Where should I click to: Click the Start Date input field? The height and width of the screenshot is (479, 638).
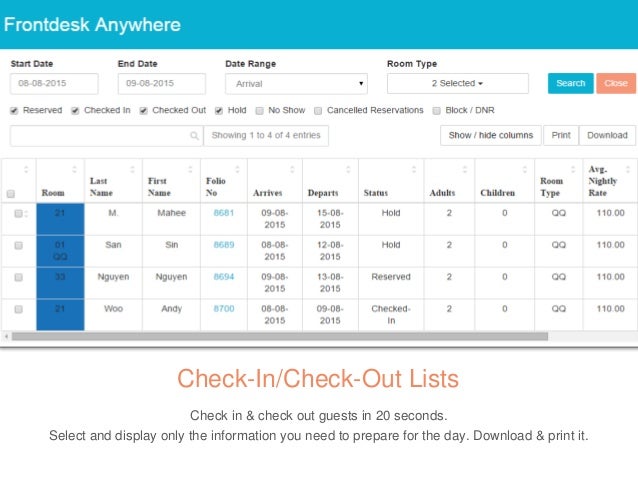coord(54,84)
